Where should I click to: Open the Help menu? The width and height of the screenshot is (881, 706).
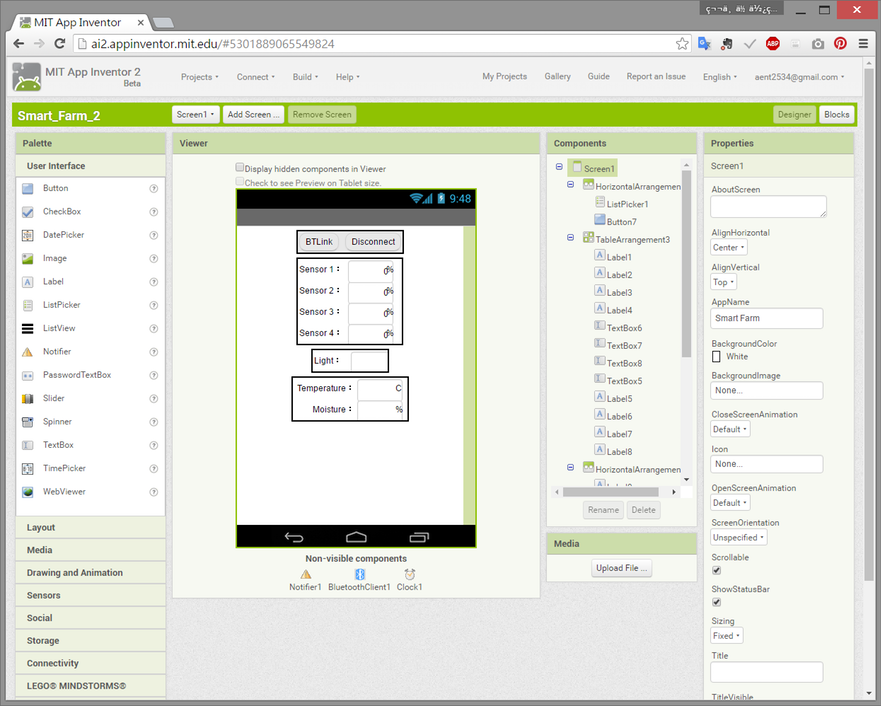347,77
